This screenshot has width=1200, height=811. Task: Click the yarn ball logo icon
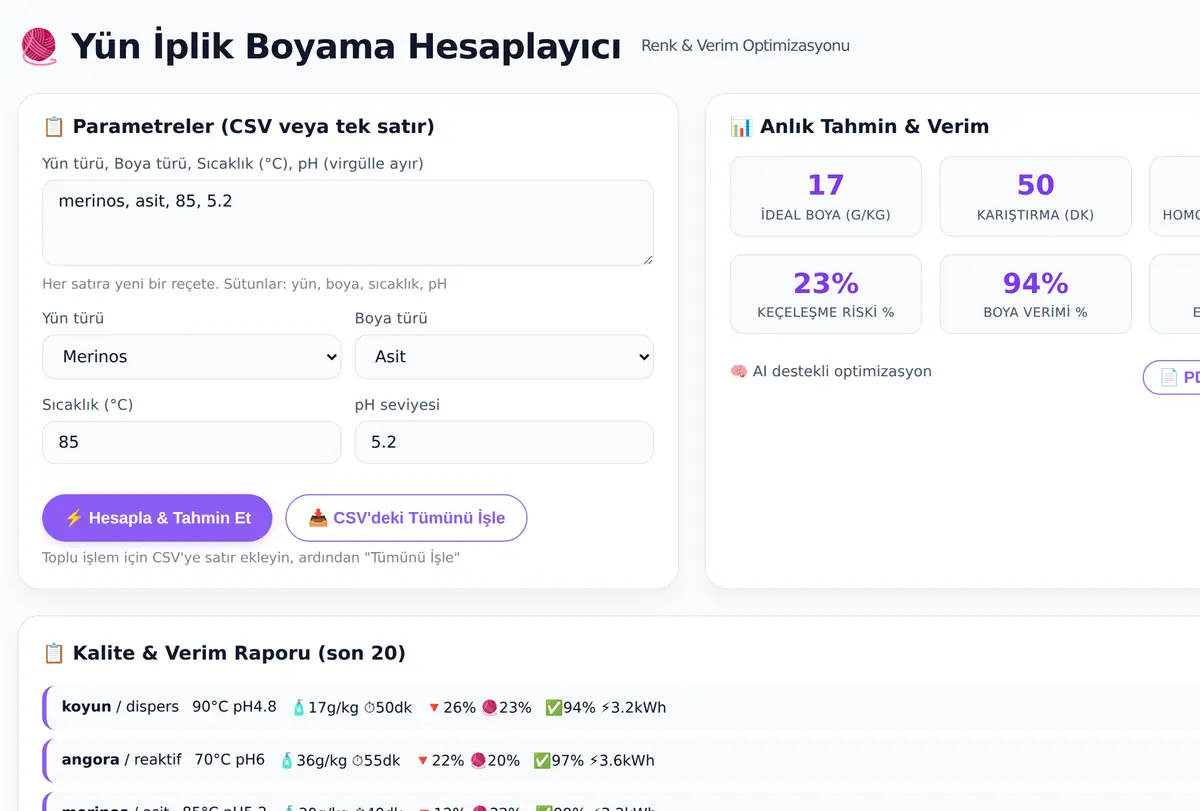coord(40,46)
